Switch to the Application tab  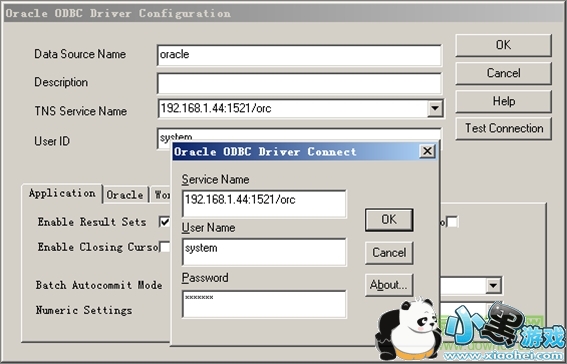click(x=62, y=193)
